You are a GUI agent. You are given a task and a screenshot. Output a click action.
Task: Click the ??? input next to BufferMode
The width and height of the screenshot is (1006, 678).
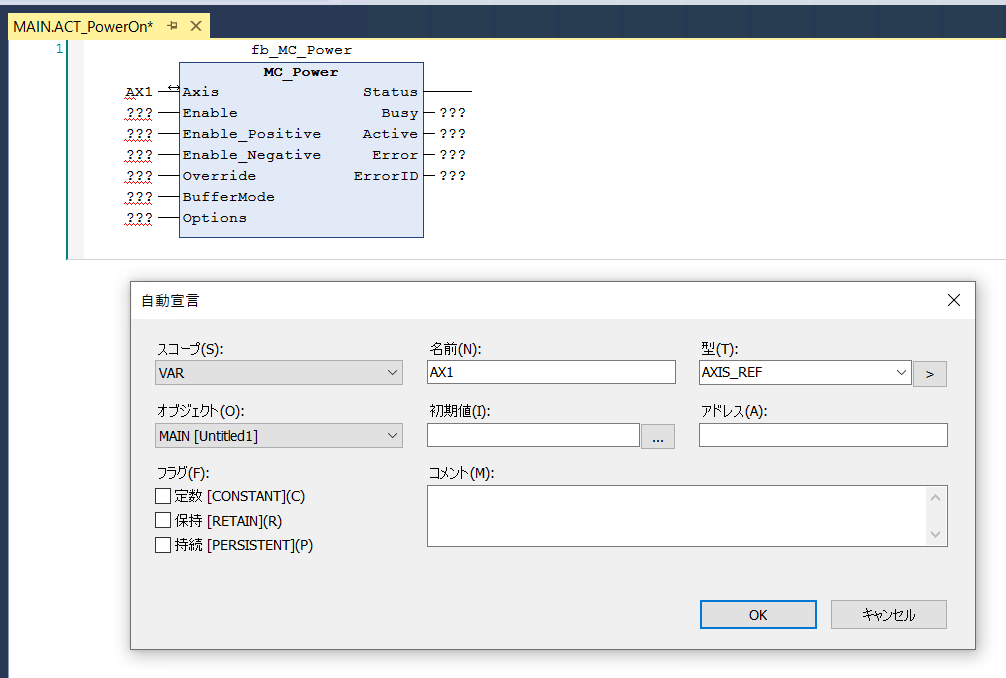[x=139, y=198]
